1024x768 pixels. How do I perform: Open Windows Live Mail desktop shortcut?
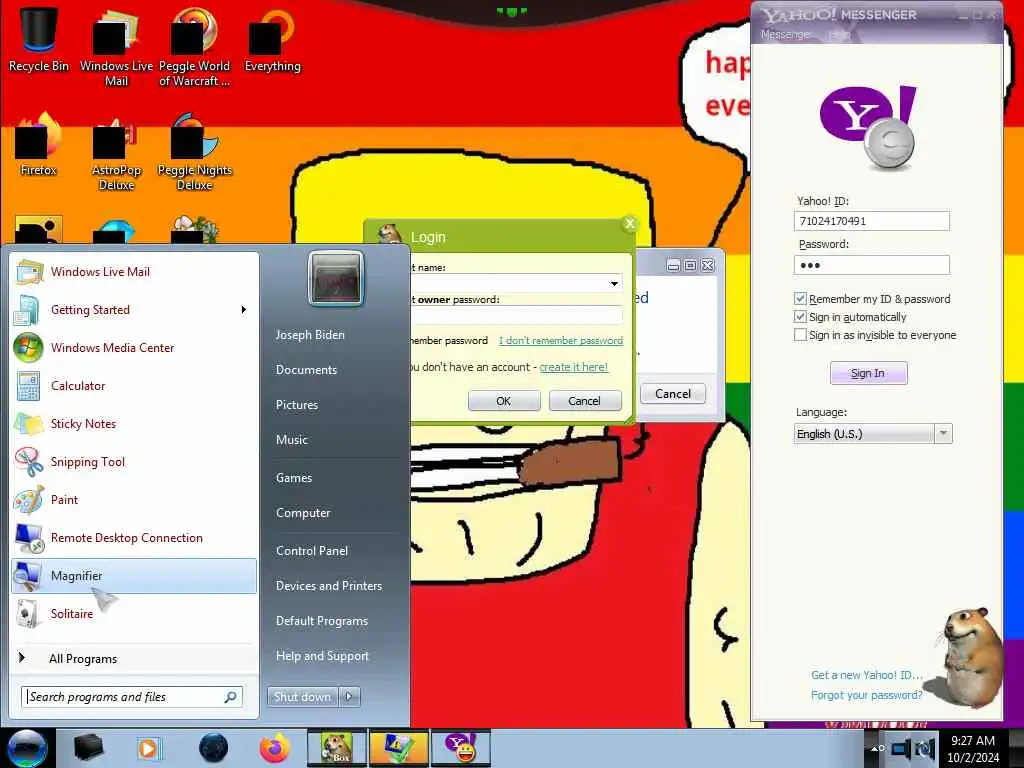[x=116, y=47]
